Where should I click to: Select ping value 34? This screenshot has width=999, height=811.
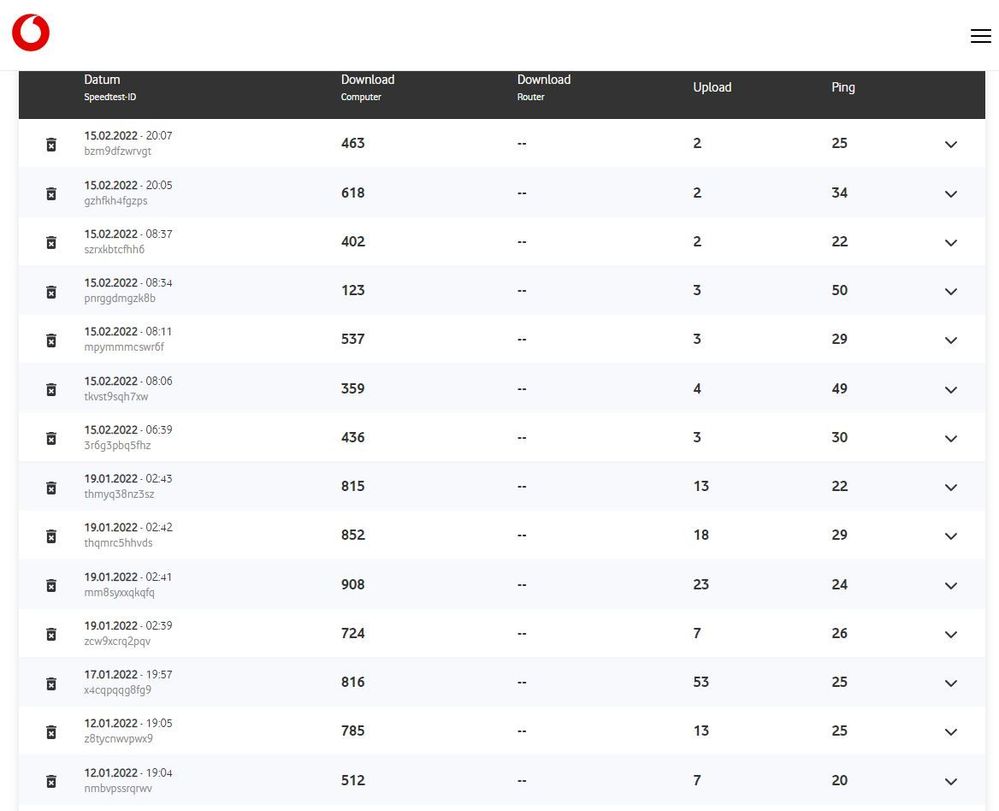coord(840,192)
